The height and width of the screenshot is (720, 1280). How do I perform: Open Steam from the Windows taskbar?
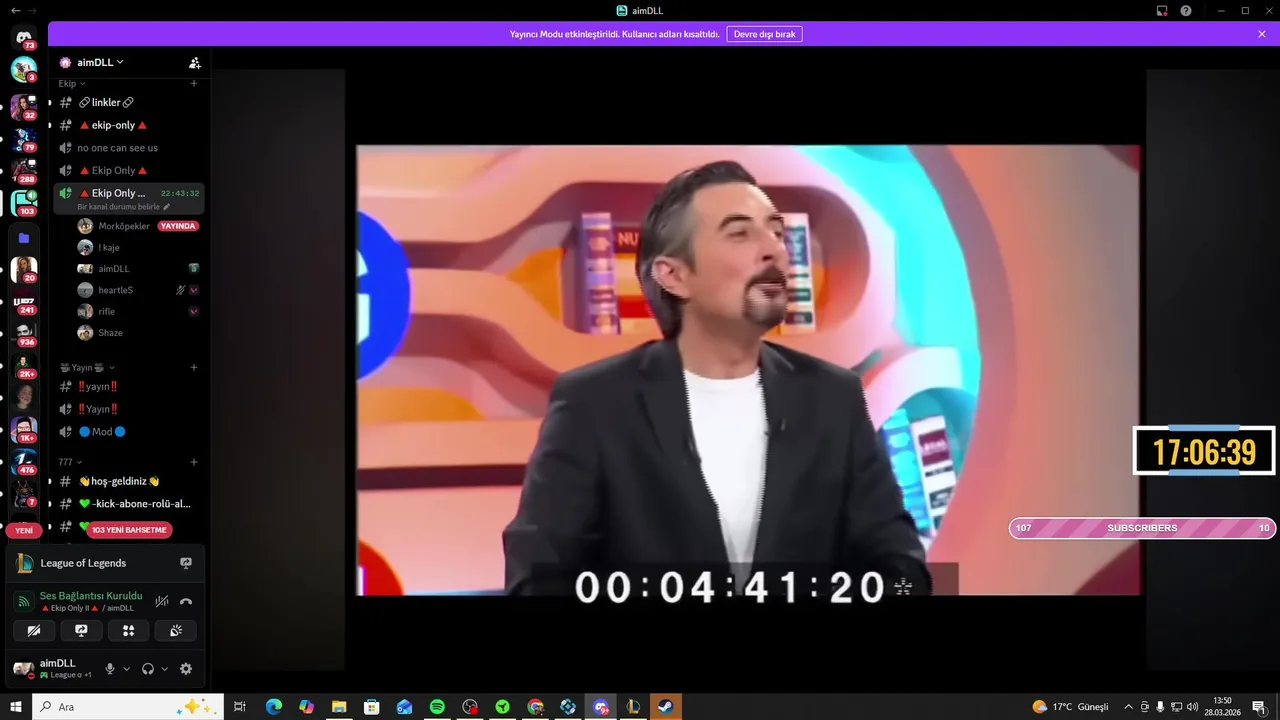665,707
